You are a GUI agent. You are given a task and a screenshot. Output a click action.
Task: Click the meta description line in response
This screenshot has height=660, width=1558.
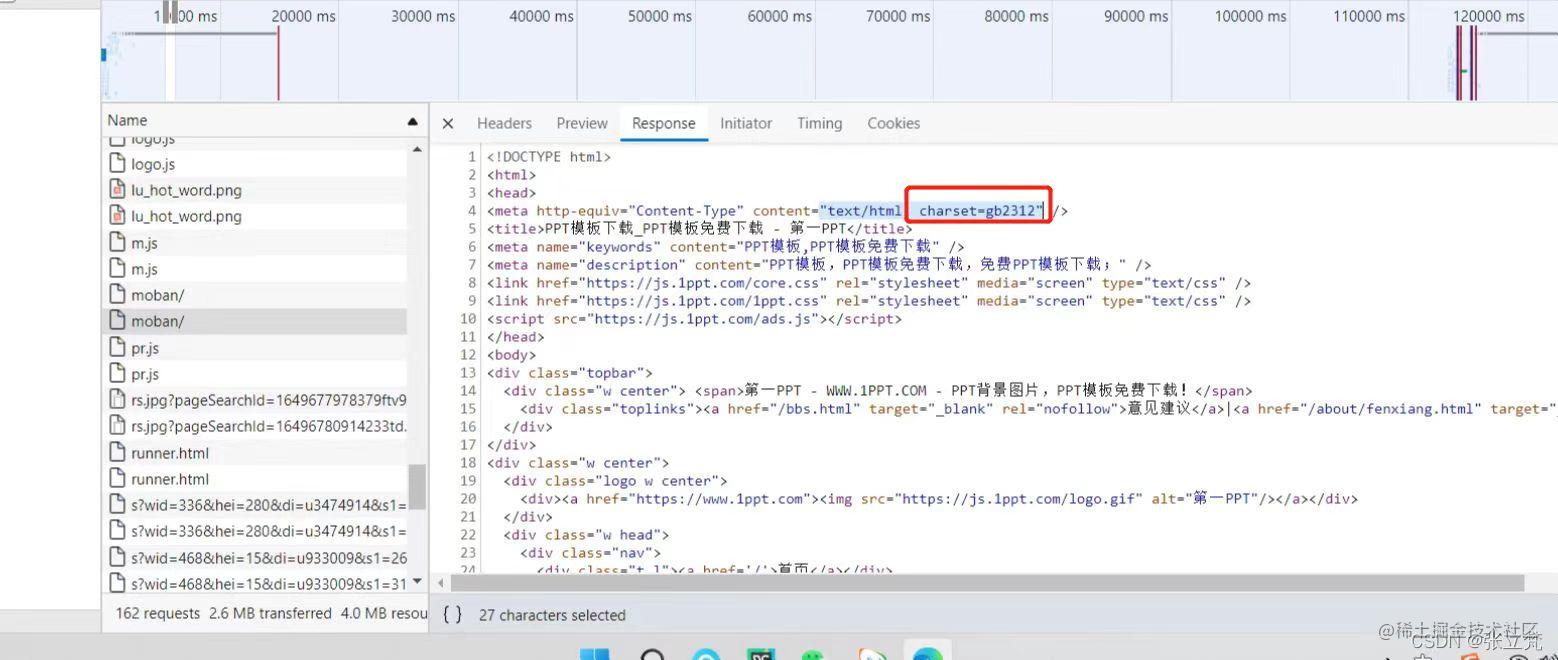point(819,265)
